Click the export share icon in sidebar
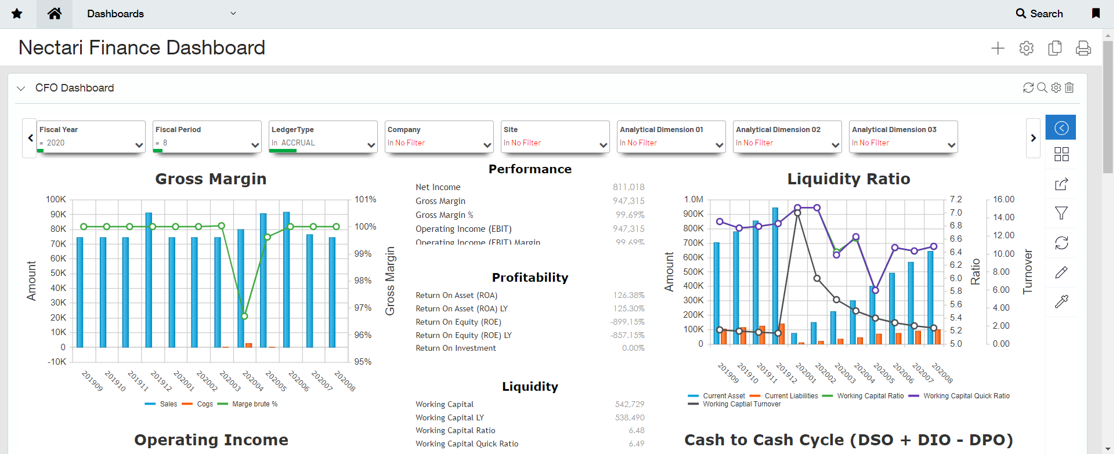Image resolution: width=1114 pixels, height=454 pixels. [x=1061, y=185]
